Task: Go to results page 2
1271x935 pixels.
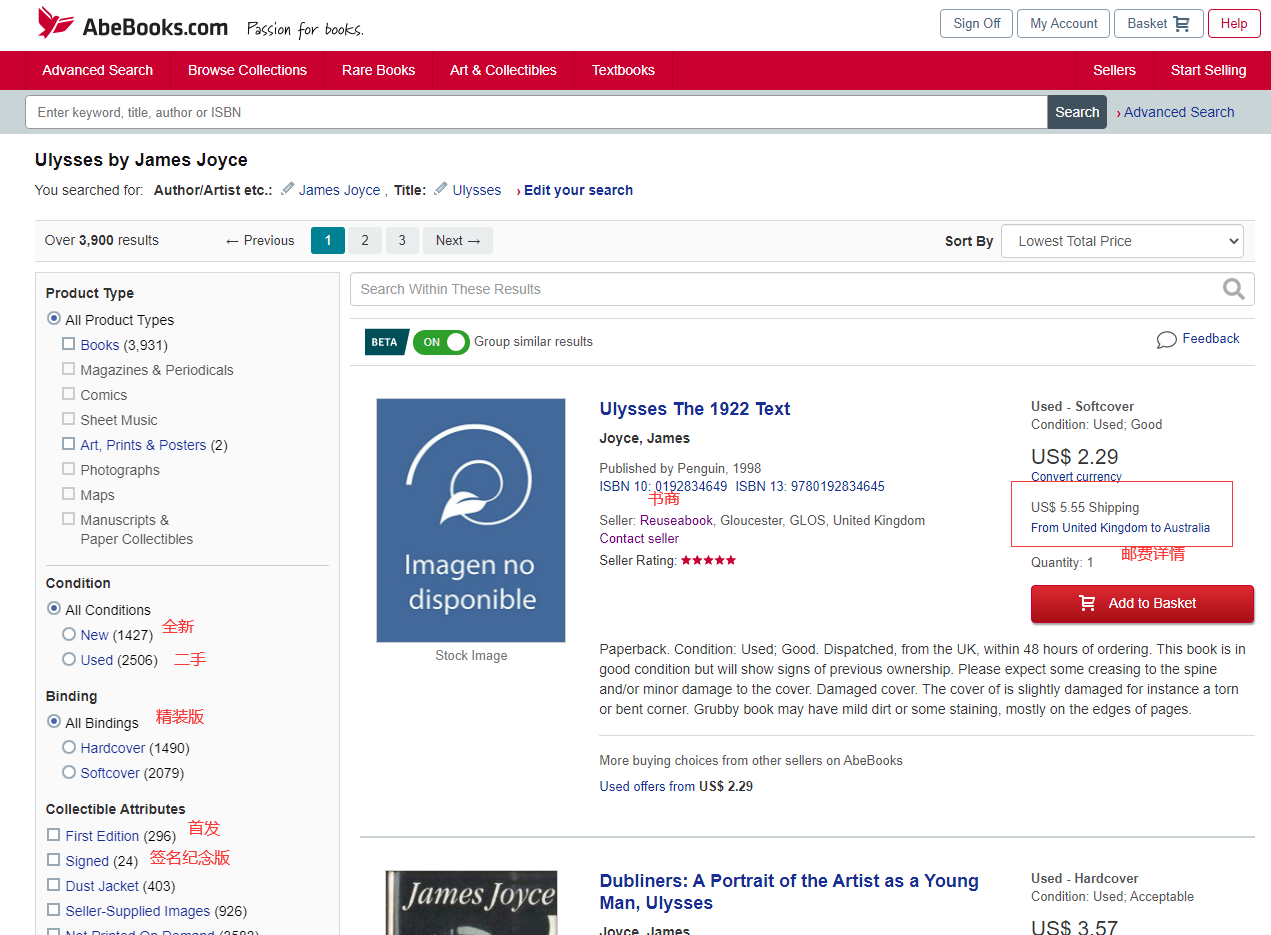Action: (x=365, y=240)
